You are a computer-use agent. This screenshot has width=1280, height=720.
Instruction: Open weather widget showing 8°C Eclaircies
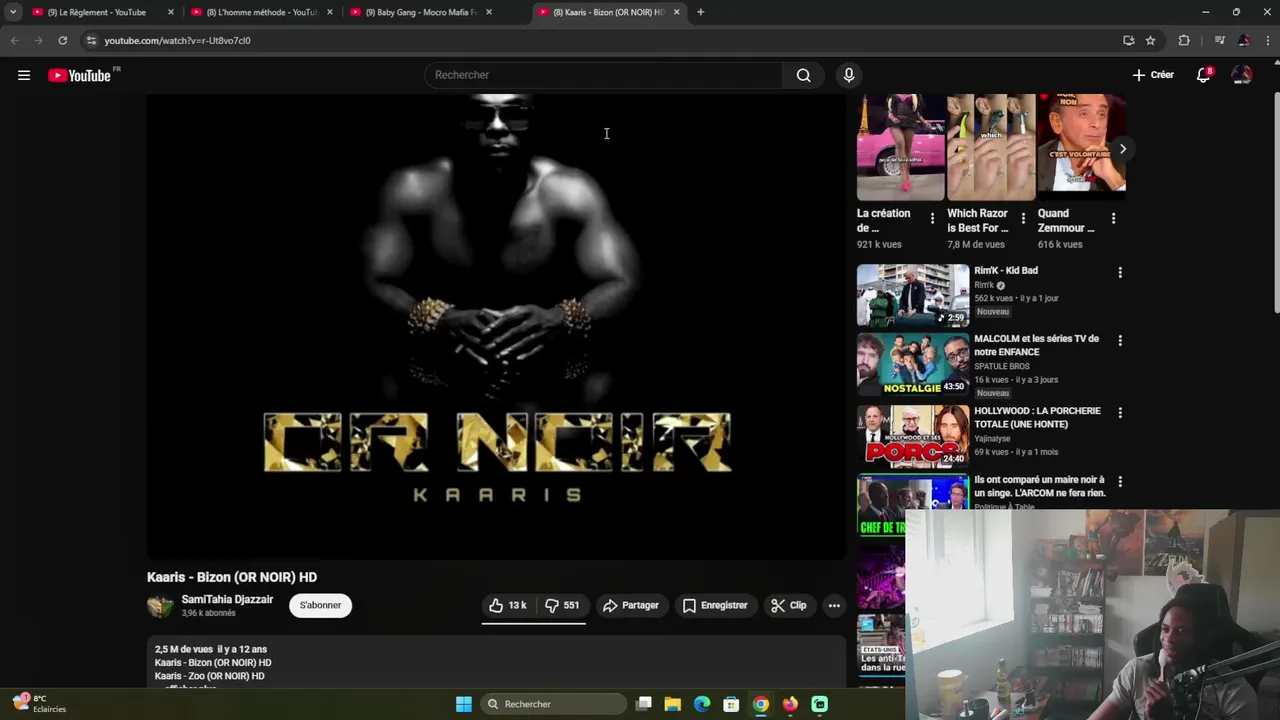39,703
